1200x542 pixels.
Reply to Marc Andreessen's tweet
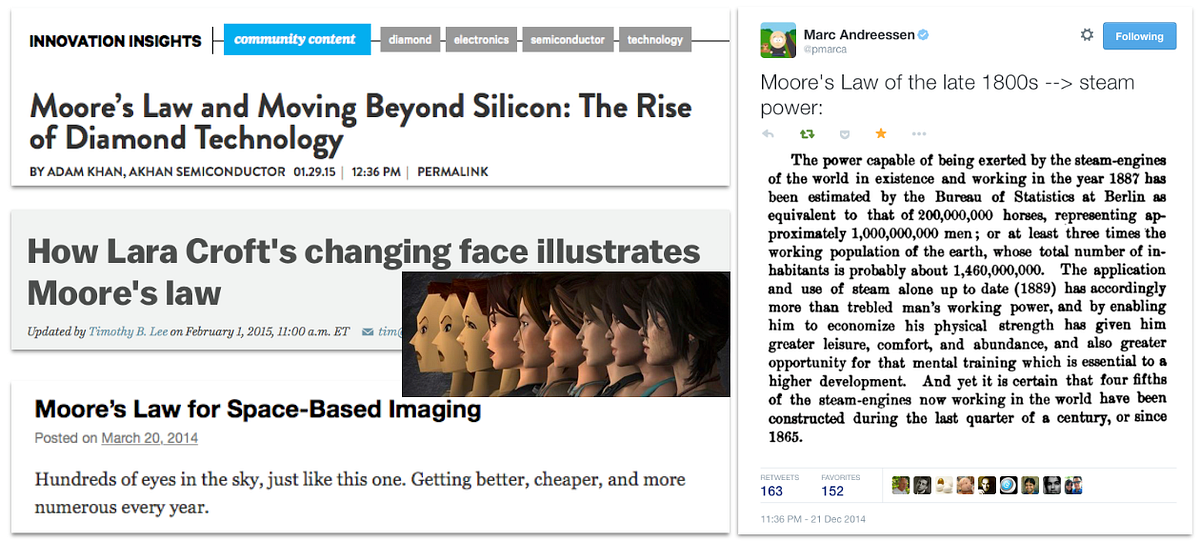click(x=768, y=133)
